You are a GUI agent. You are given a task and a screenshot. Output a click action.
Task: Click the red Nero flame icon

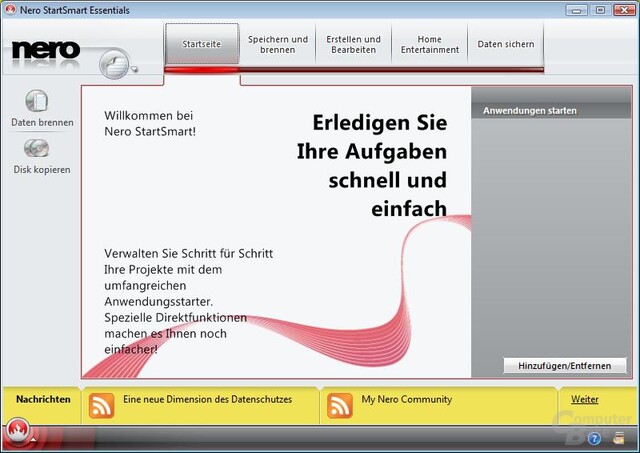click(x=17, y=429)
